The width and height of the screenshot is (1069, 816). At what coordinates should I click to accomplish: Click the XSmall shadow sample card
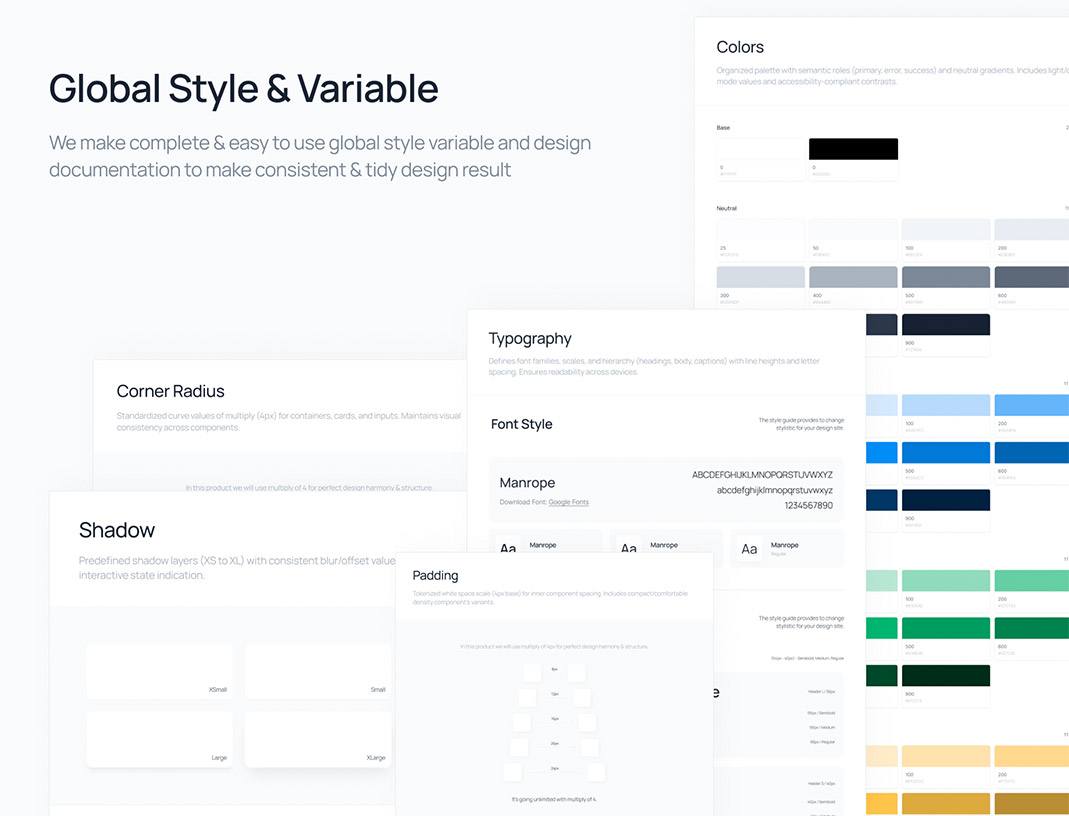tap(160, 671)
